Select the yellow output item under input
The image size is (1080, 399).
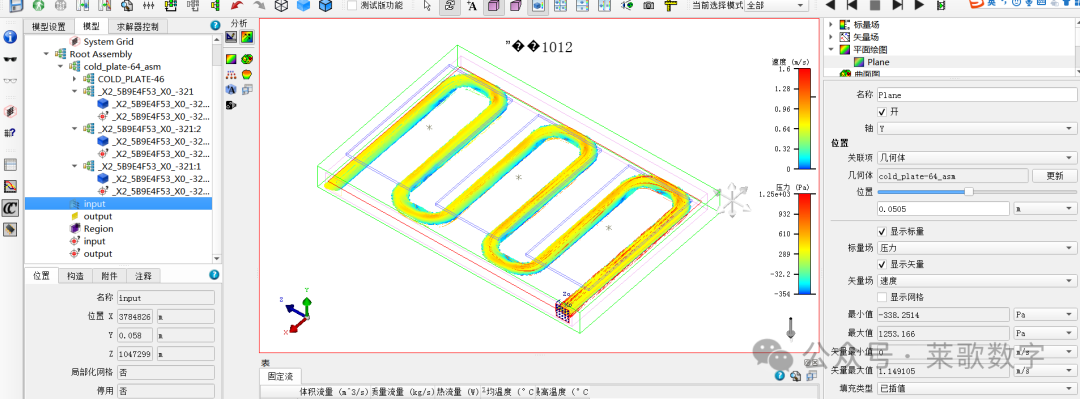(98, 216)
